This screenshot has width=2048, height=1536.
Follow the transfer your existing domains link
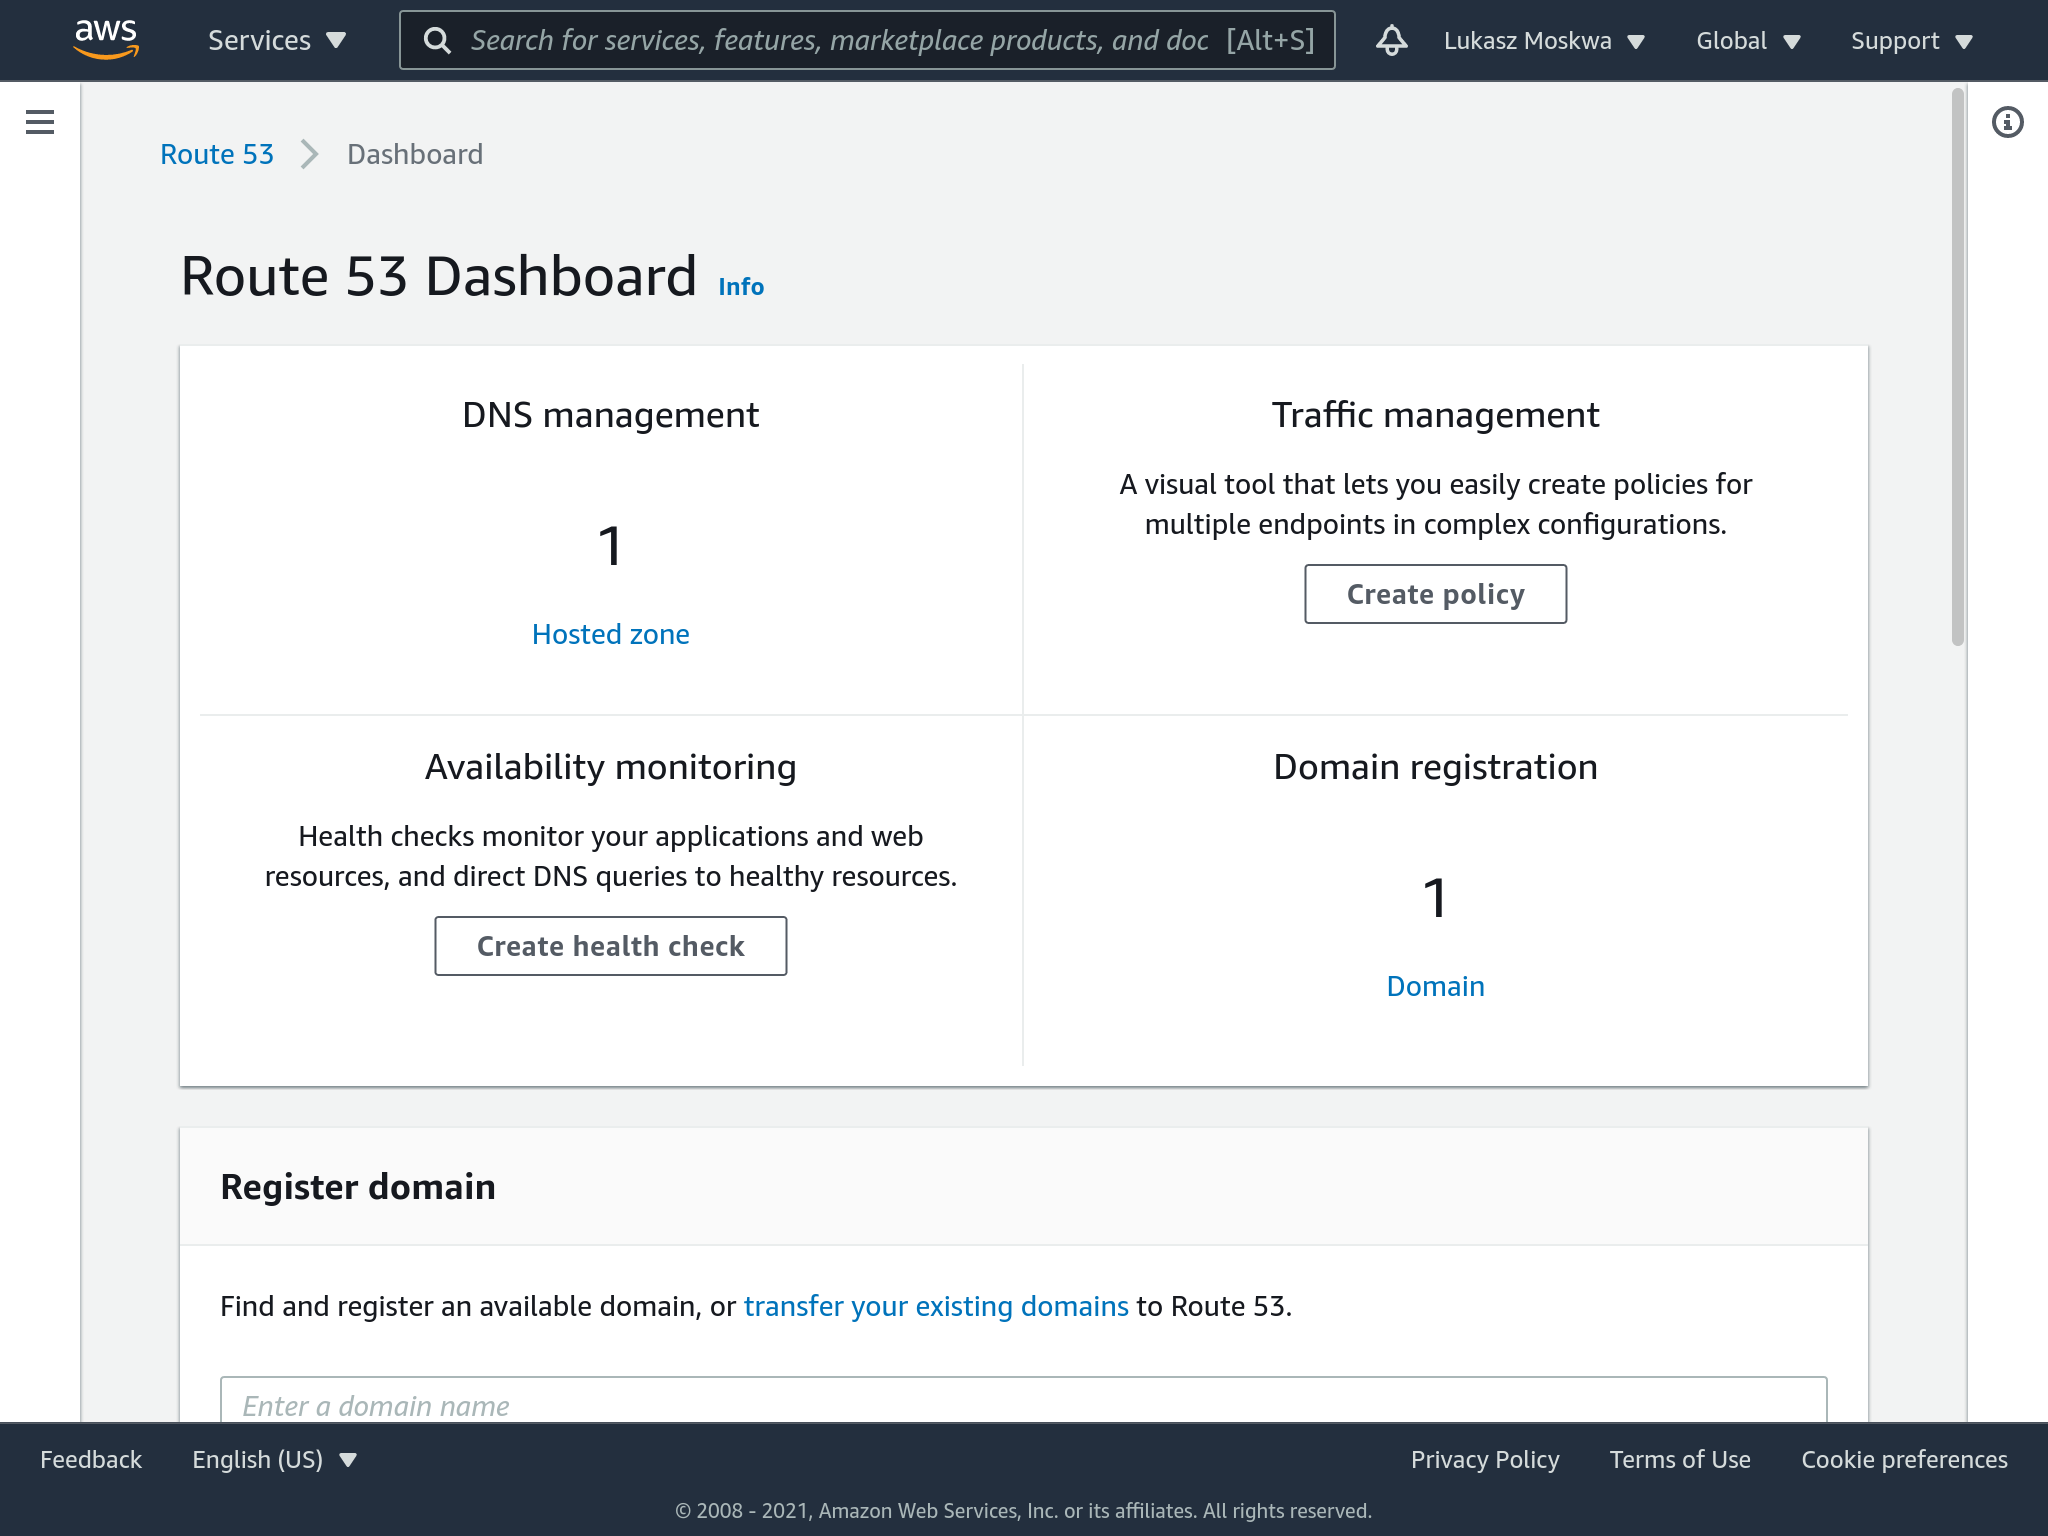point(935,1306)
